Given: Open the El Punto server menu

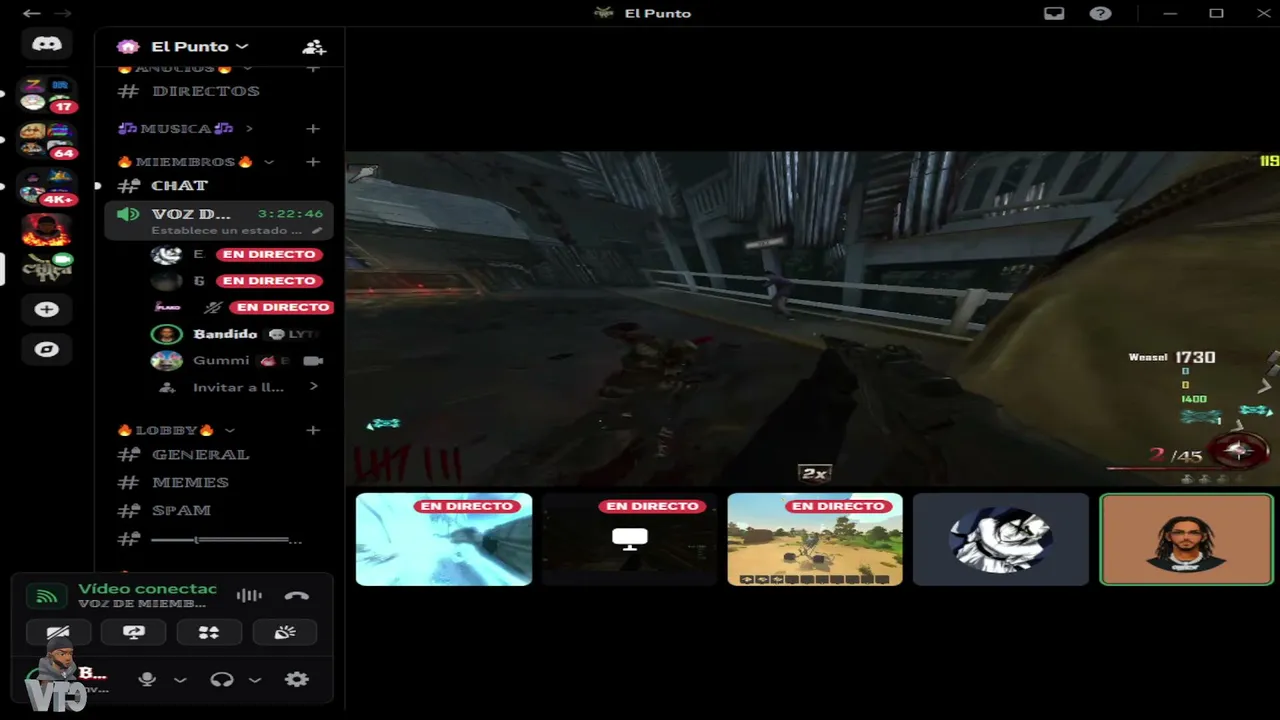Looking at the screenshot, I should [198, 47].
